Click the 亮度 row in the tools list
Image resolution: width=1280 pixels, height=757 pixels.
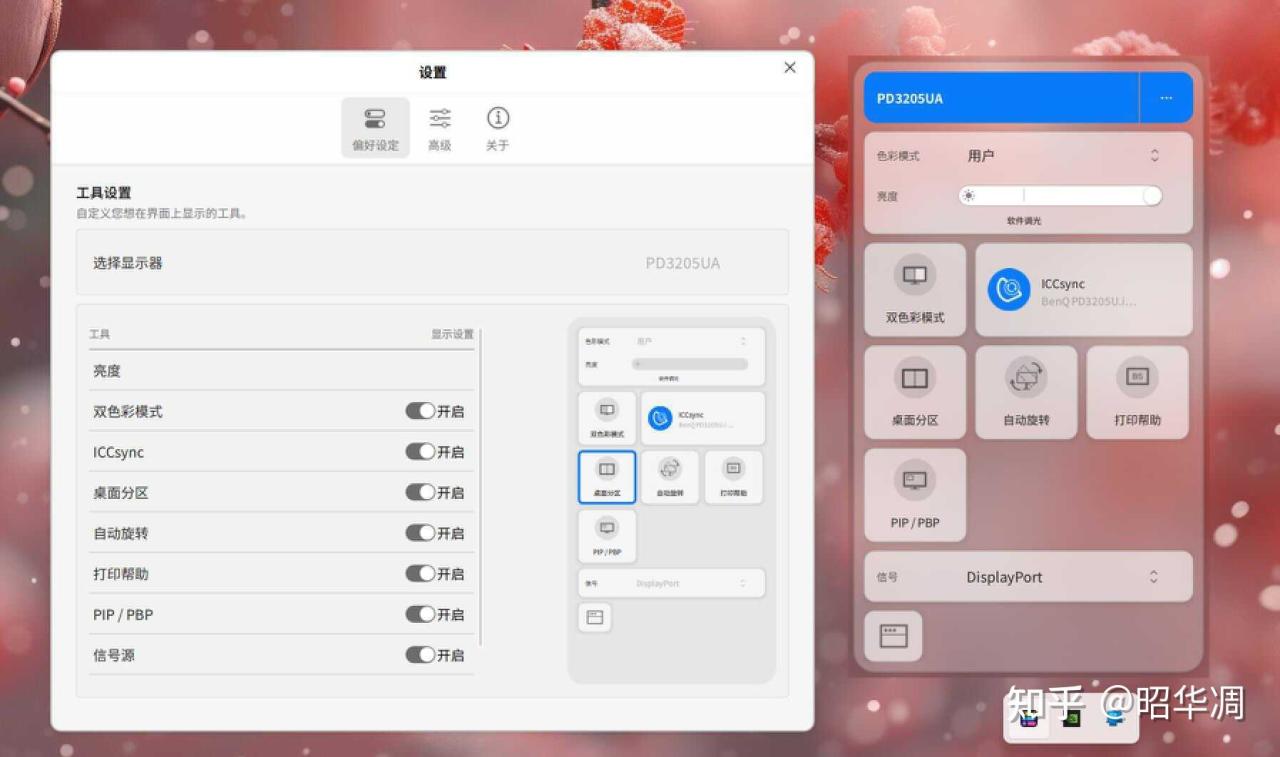point(281,370)
